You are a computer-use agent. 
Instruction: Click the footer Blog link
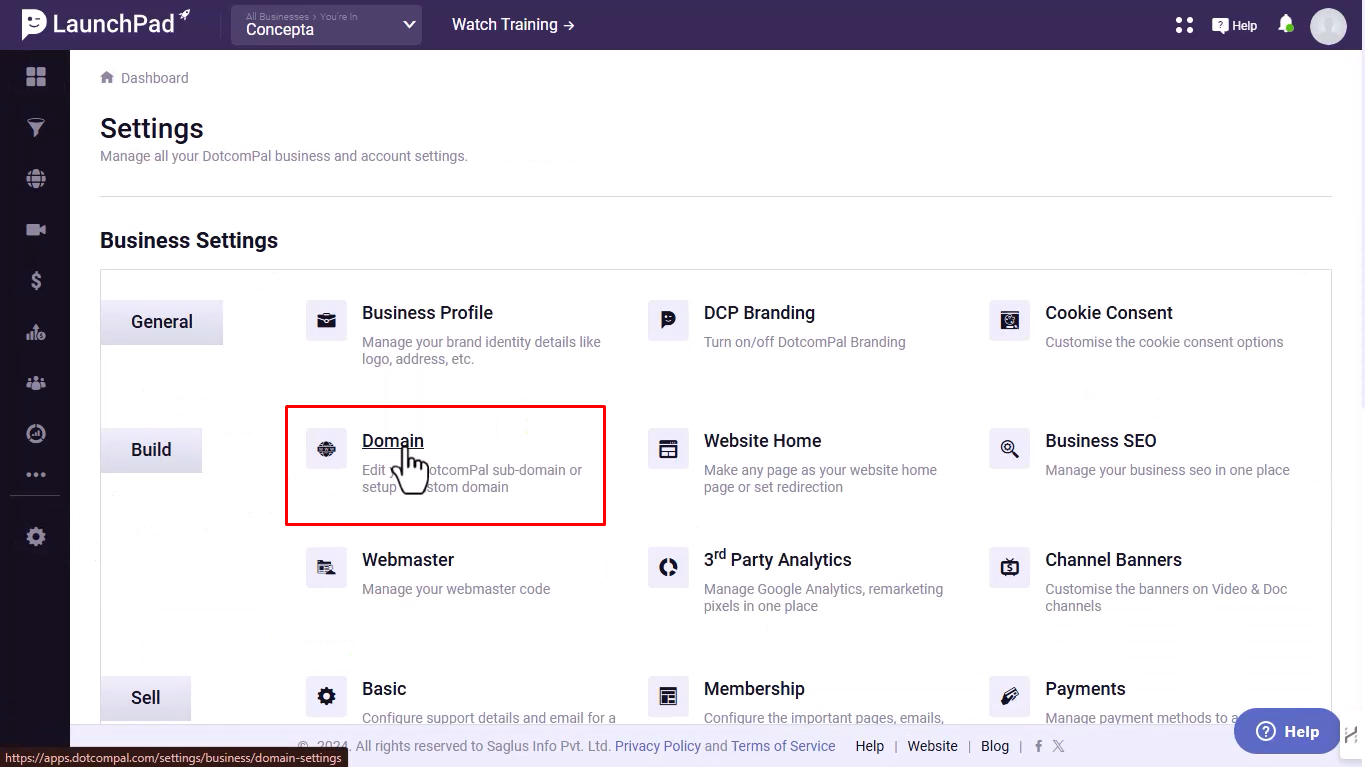coord(995,746)
